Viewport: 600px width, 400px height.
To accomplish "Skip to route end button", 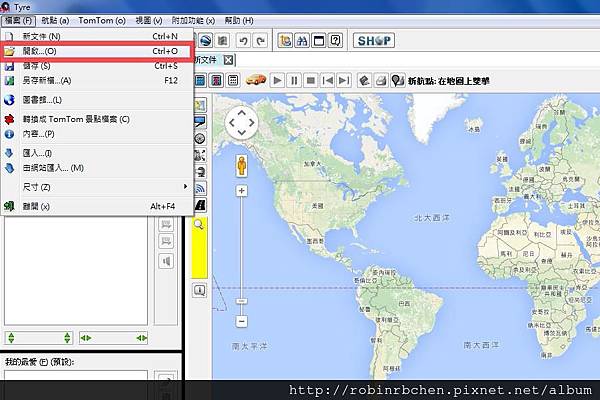I will 344,80.
